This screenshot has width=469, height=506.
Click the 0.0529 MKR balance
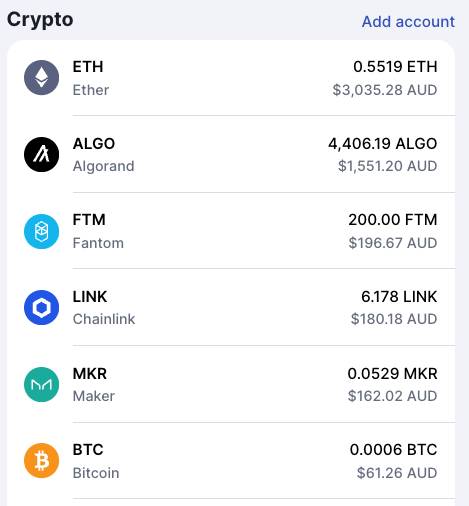(392, 373)
